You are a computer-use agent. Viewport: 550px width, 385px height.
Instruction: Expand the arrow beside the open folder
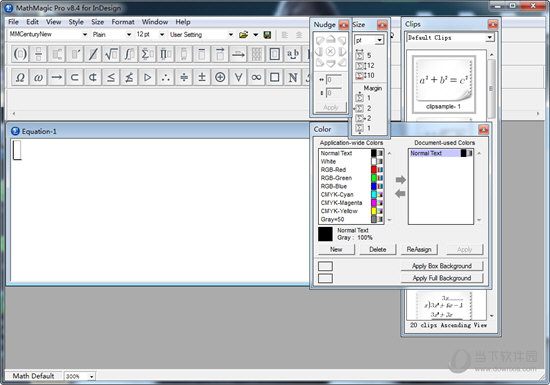[x=255, y=34]
